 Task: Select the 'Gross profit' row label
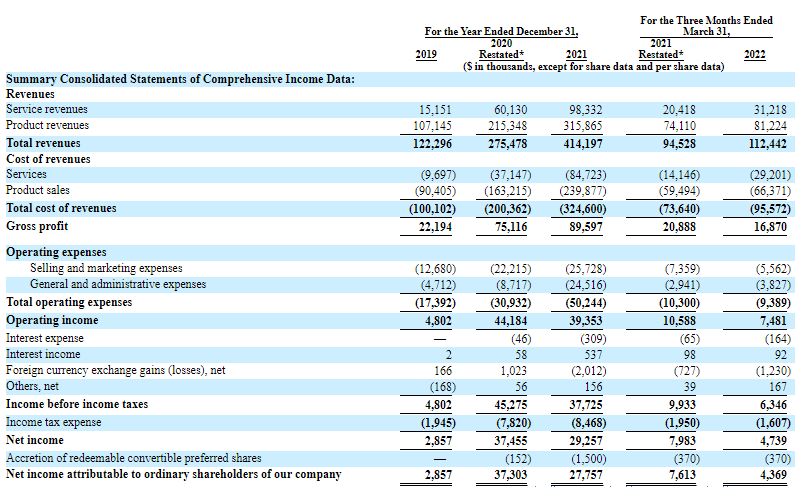[x=37, y=226]
